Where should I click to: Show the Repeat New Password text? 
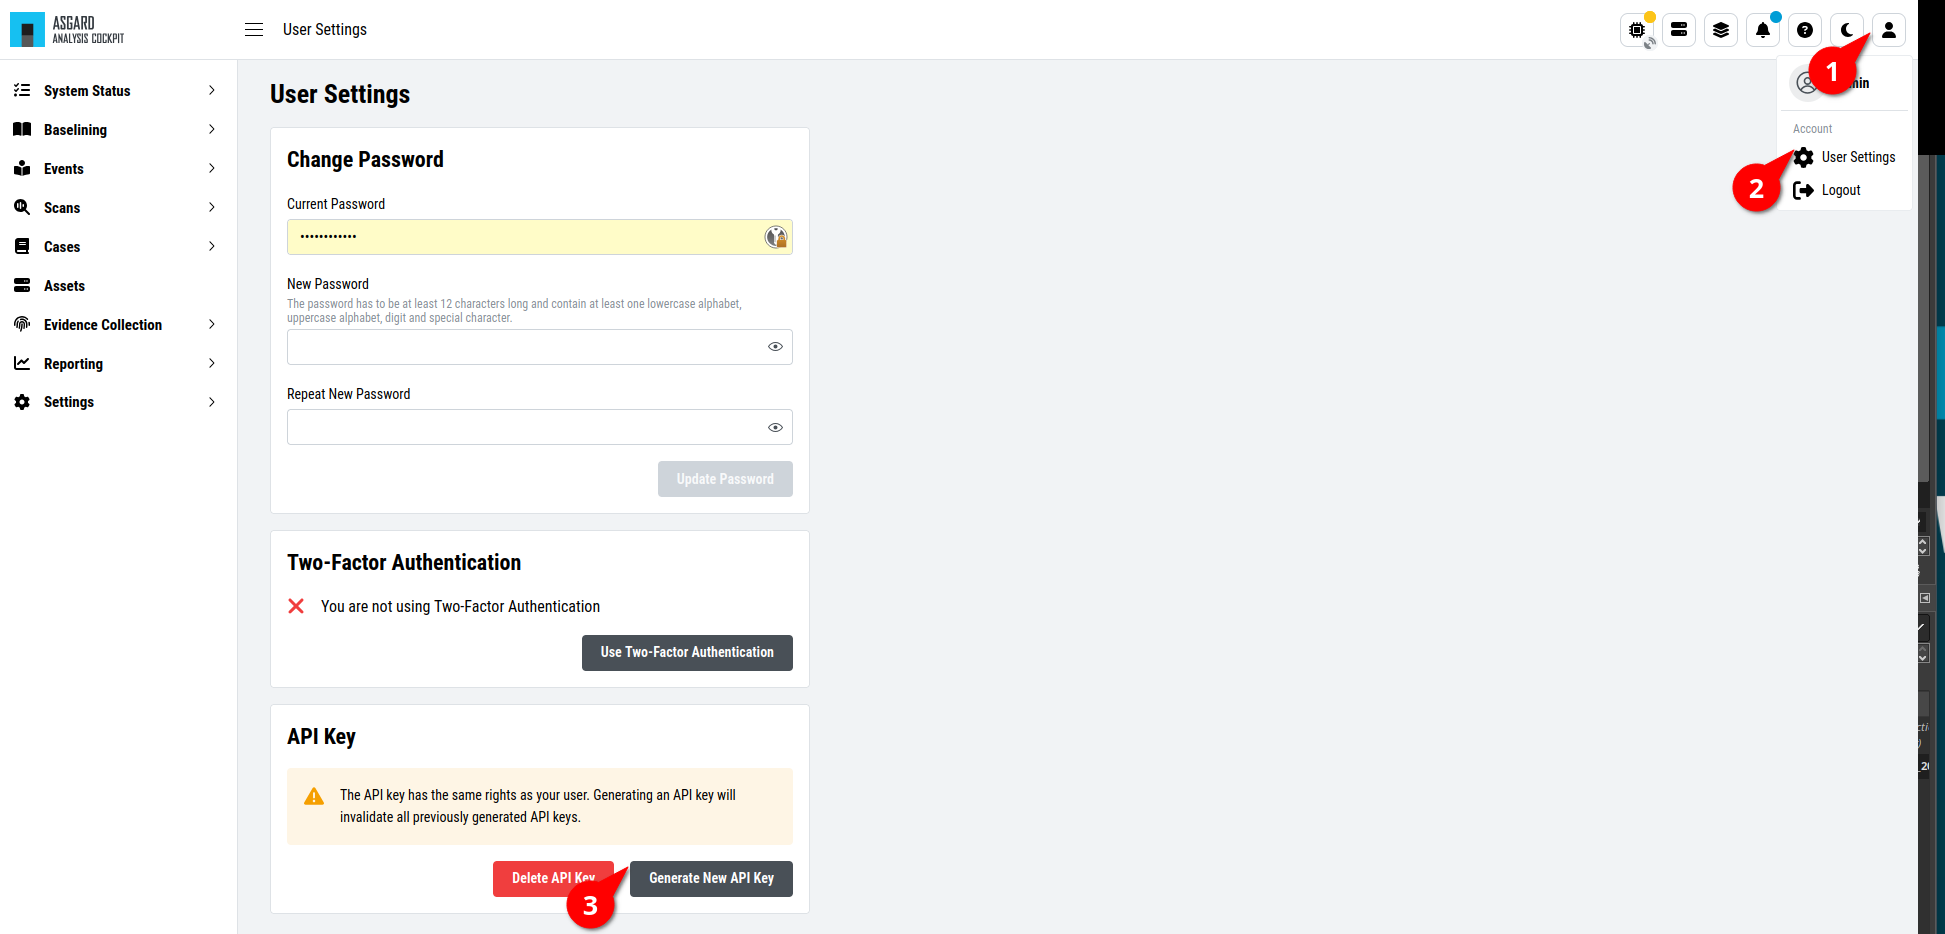775,427
